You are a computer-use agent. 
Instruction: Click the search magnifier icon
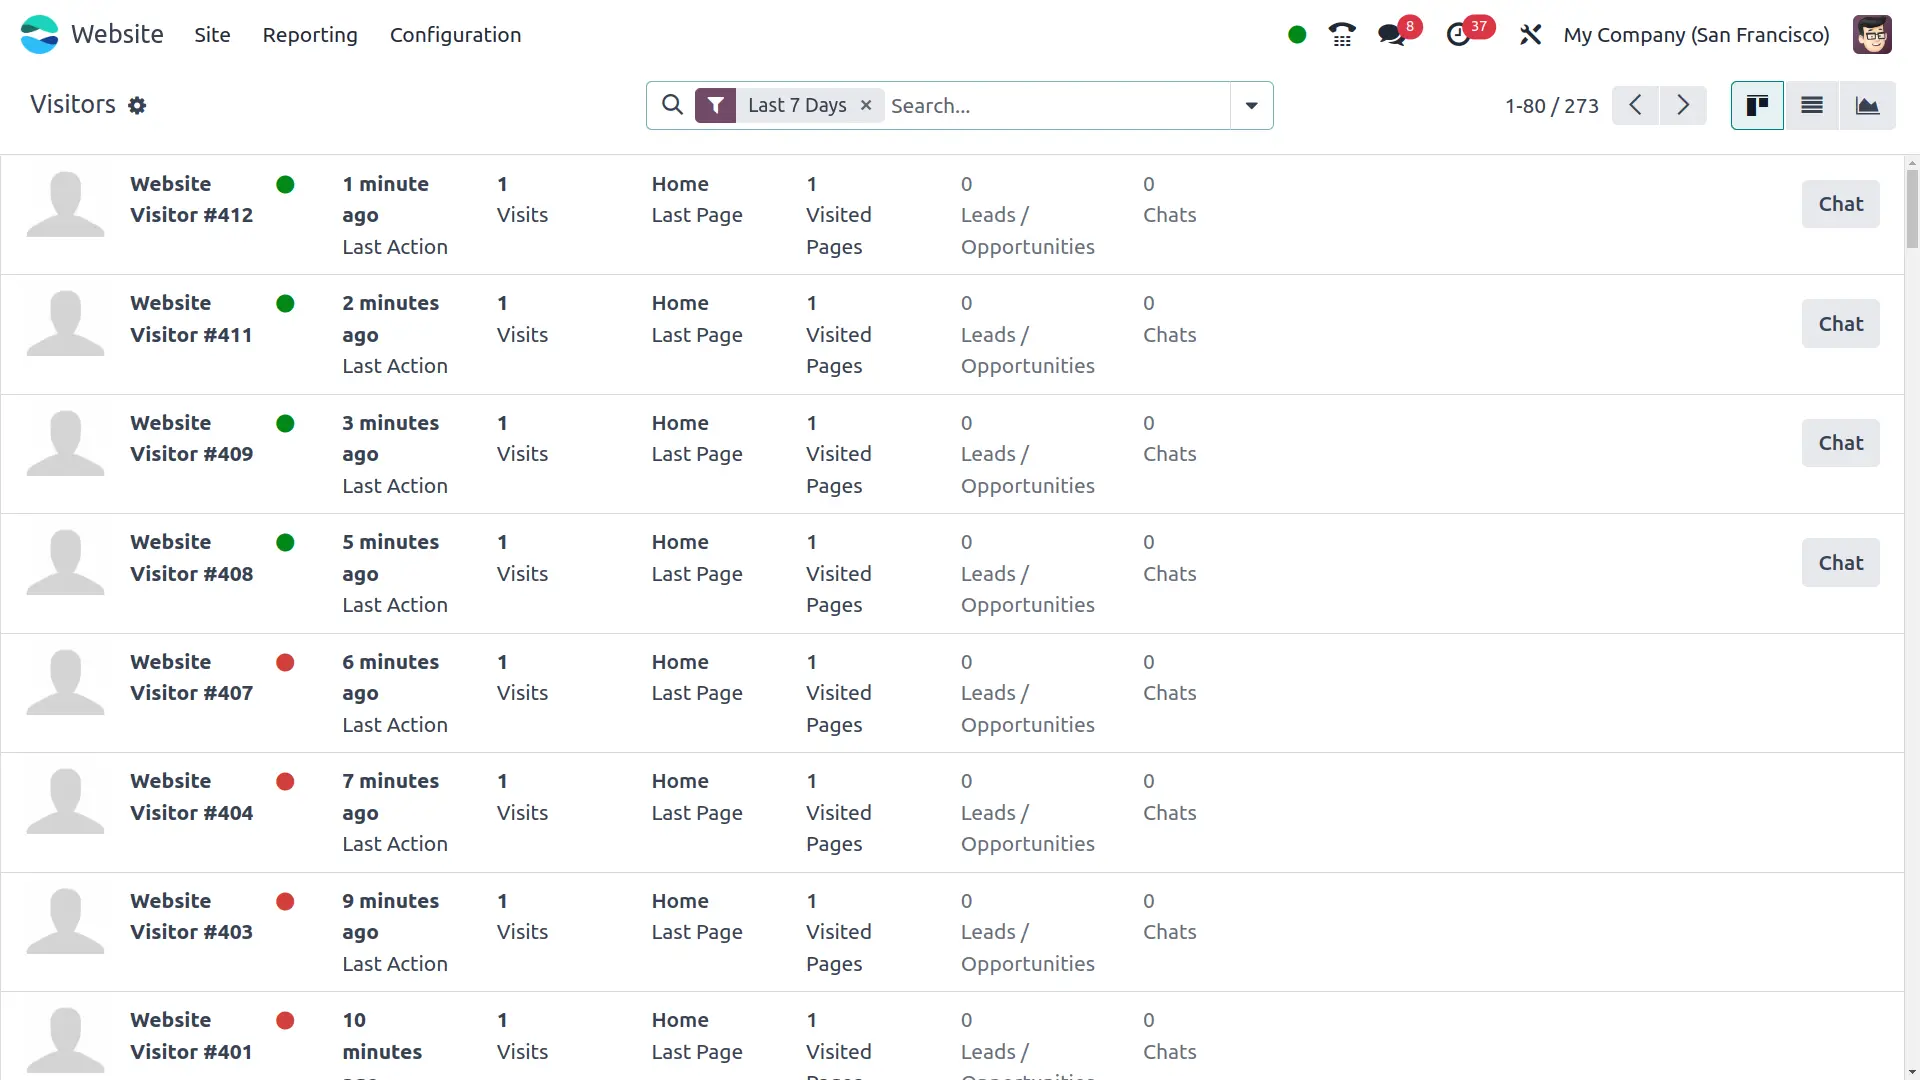[x=673, y=105]
